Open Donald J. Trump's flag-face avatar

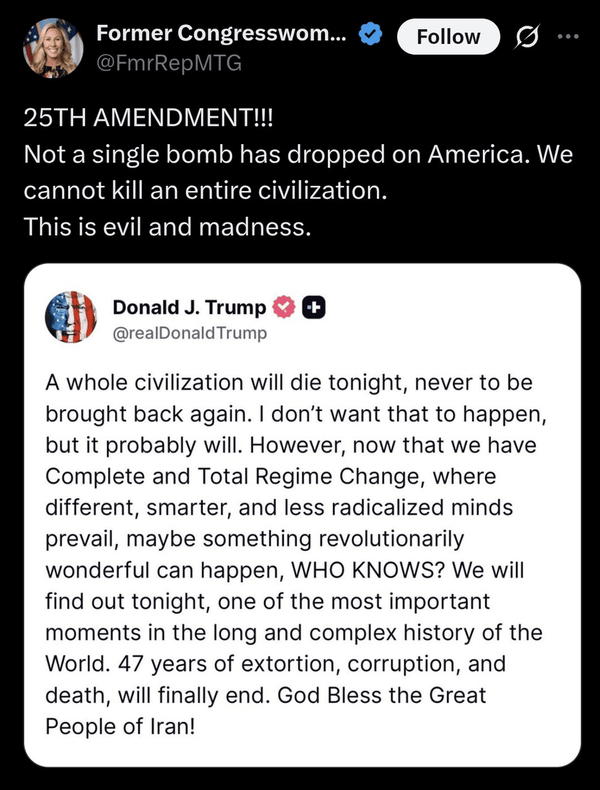pyautogui.click(x=71, y=317)
